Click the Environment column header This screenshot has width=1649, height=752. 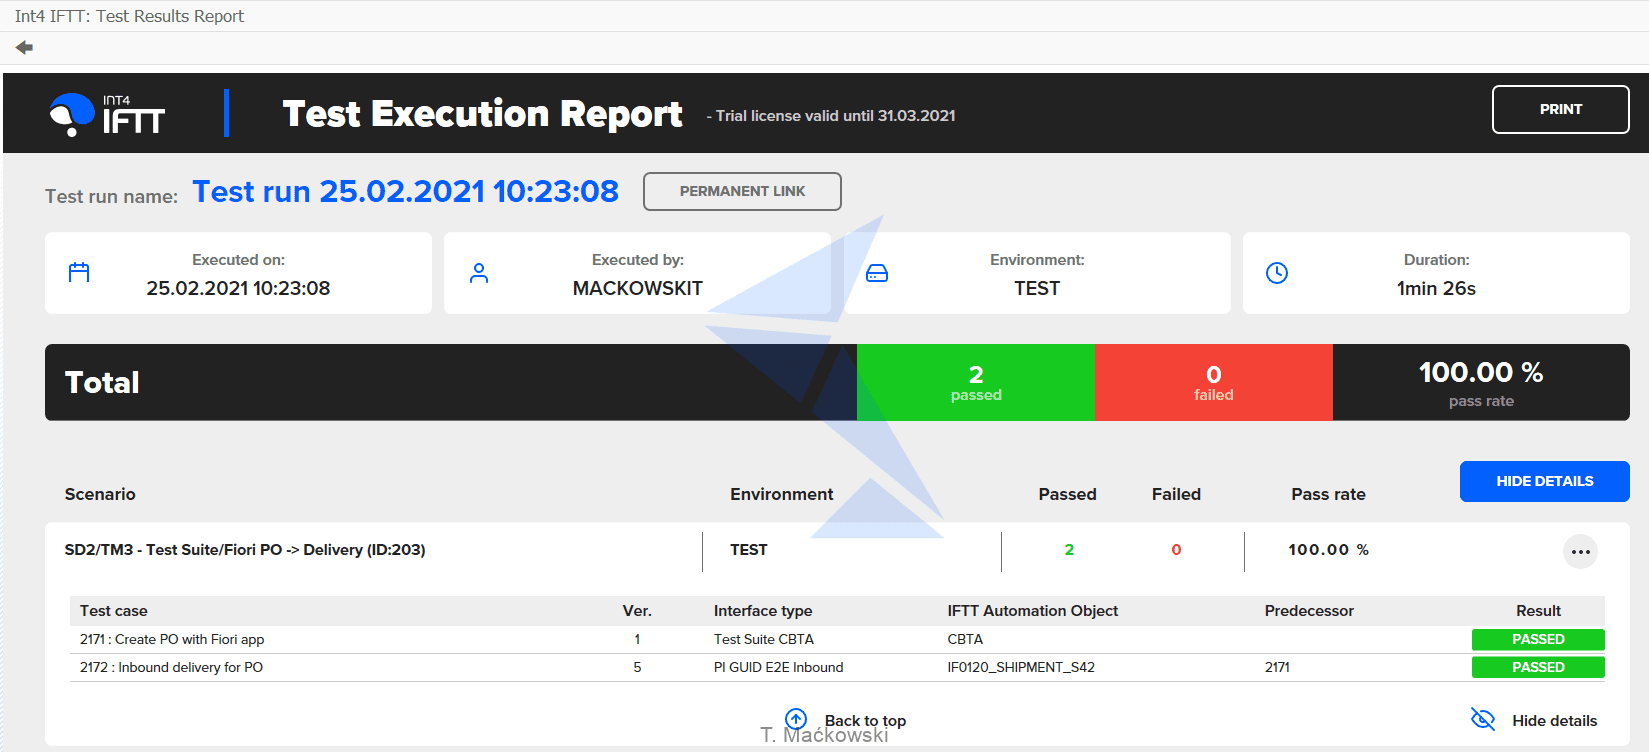[781, 494]
